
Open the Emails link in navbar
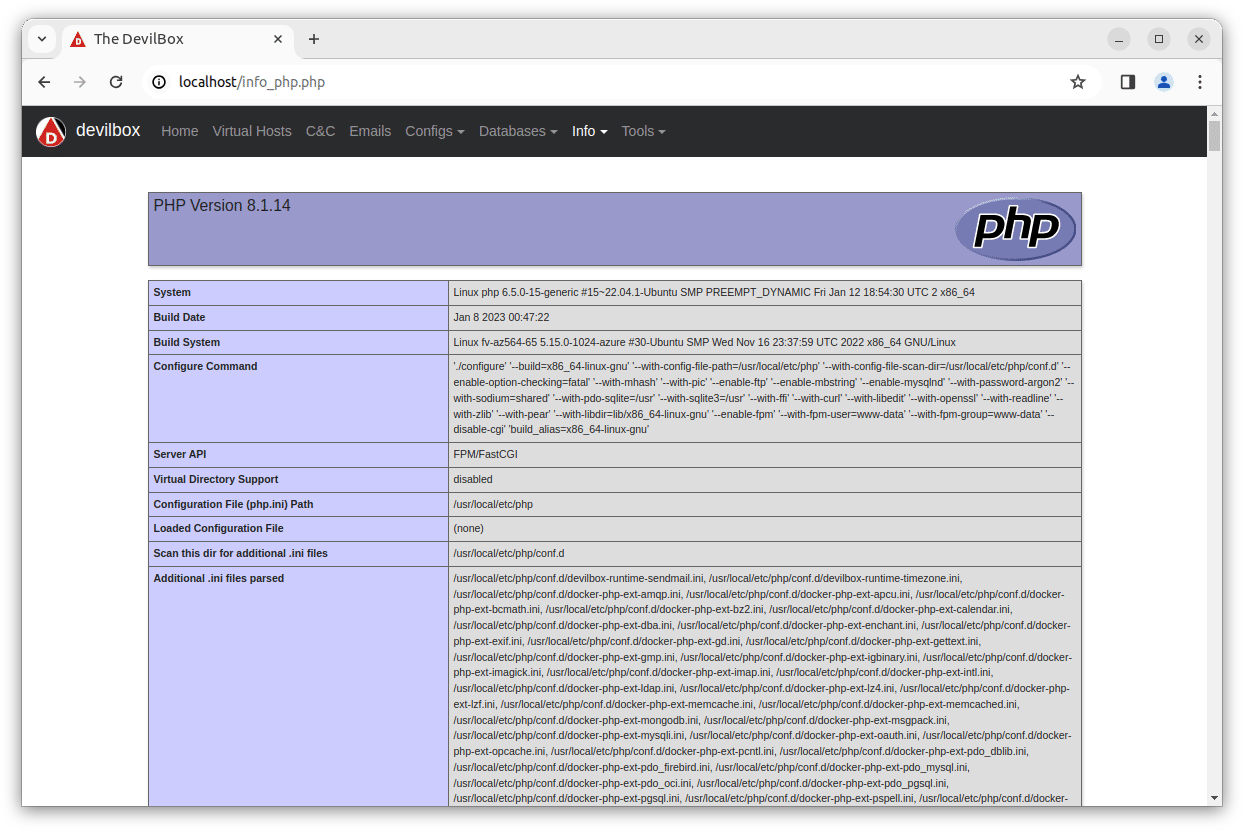[x=370, y=131]
